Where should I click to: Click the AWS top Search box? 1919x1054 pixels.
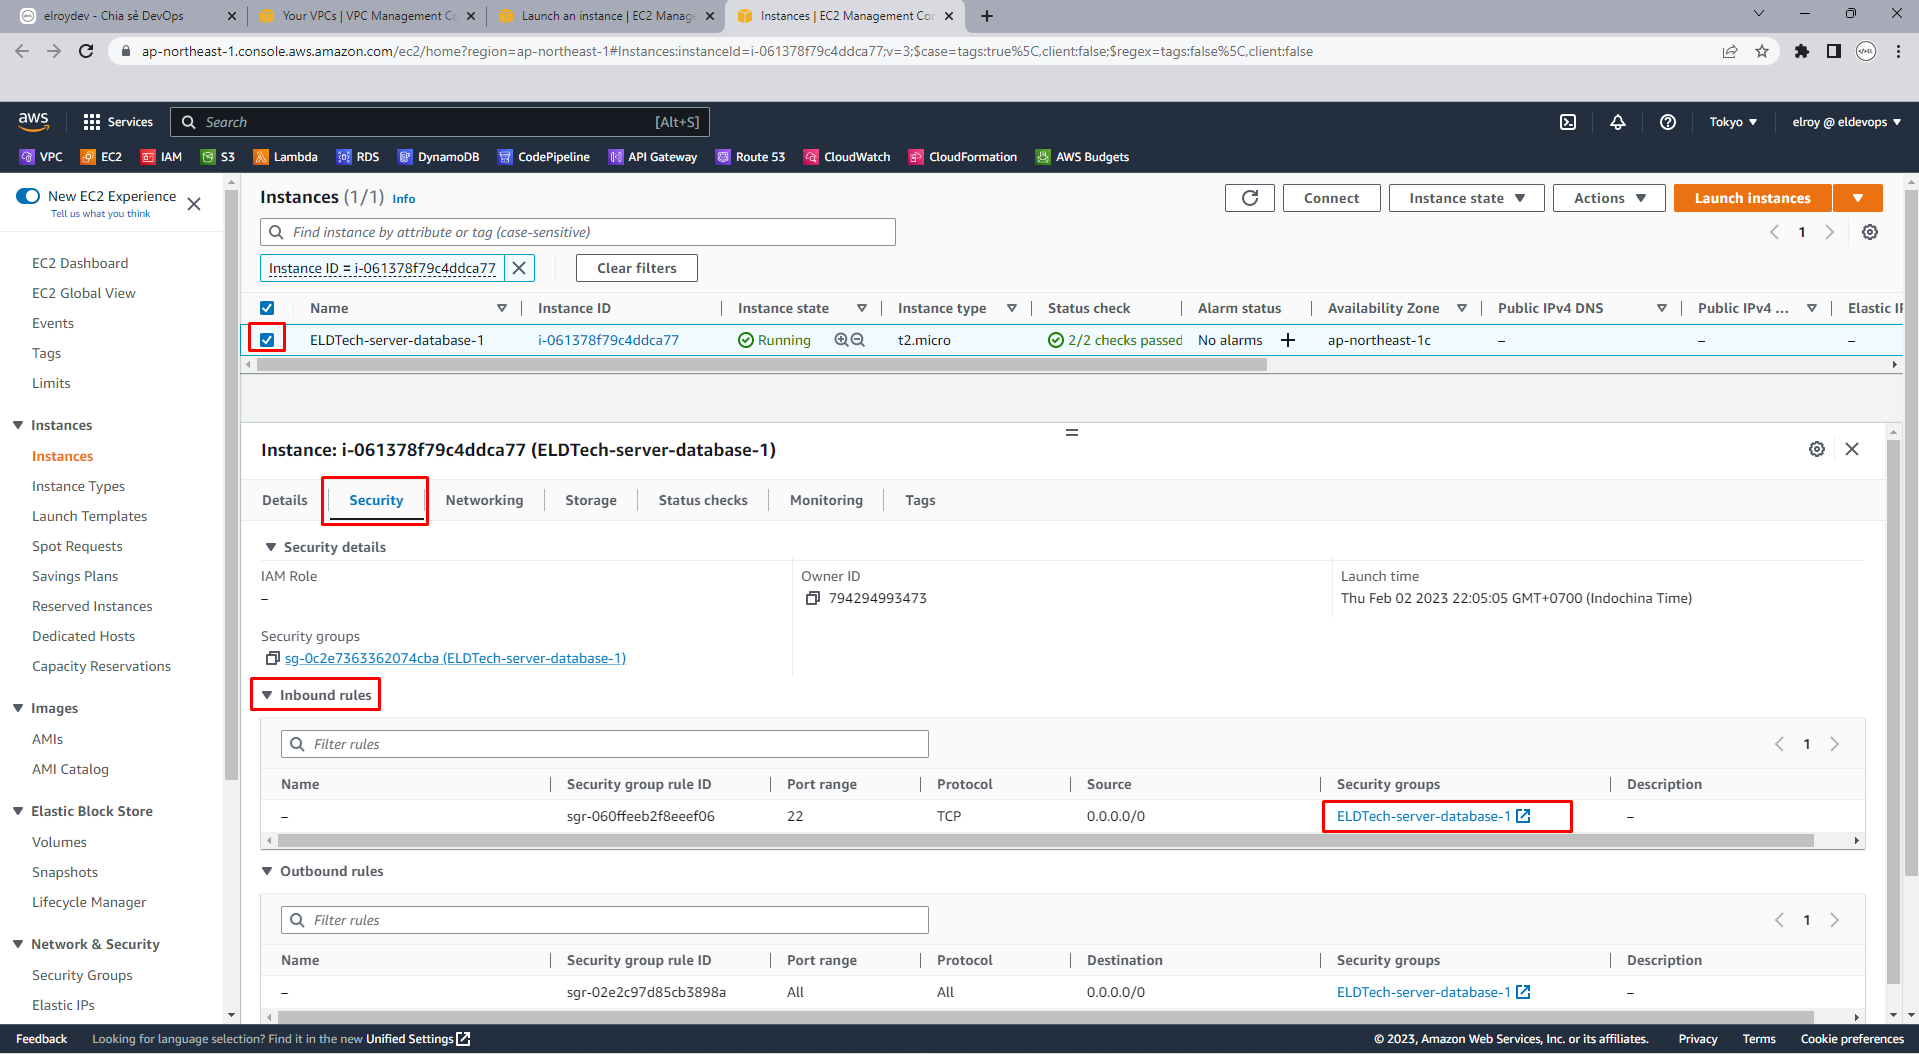coord(440,122)
